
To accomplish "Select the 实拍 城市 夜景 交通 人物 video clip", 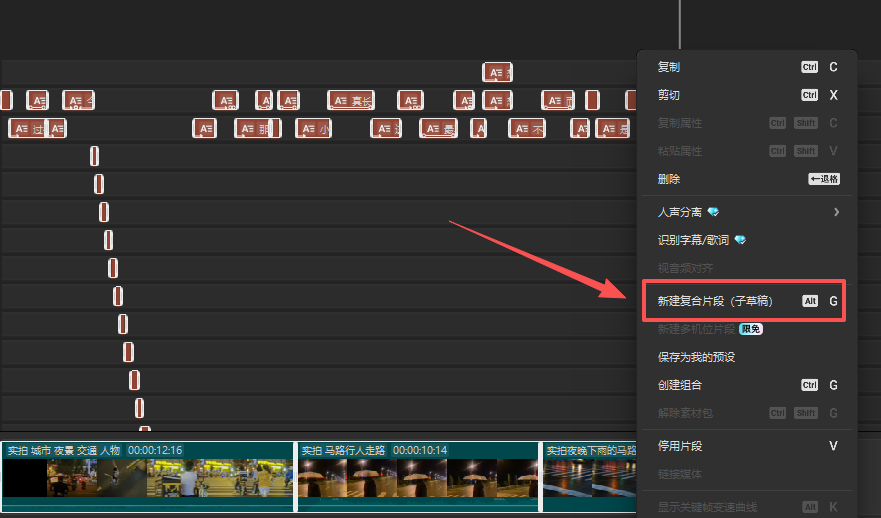I will (x=148, y=477).
